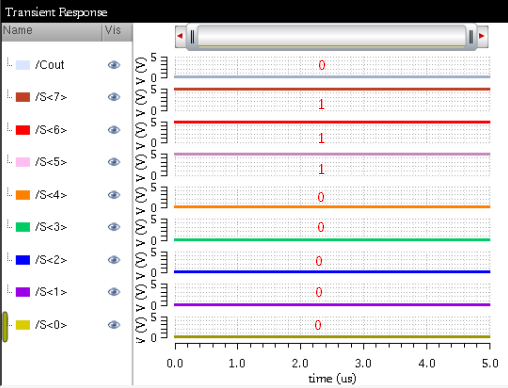Click the left grip handle of zoom scrollbar
Viewport: 508px width, 388px height.
point(192,37)
